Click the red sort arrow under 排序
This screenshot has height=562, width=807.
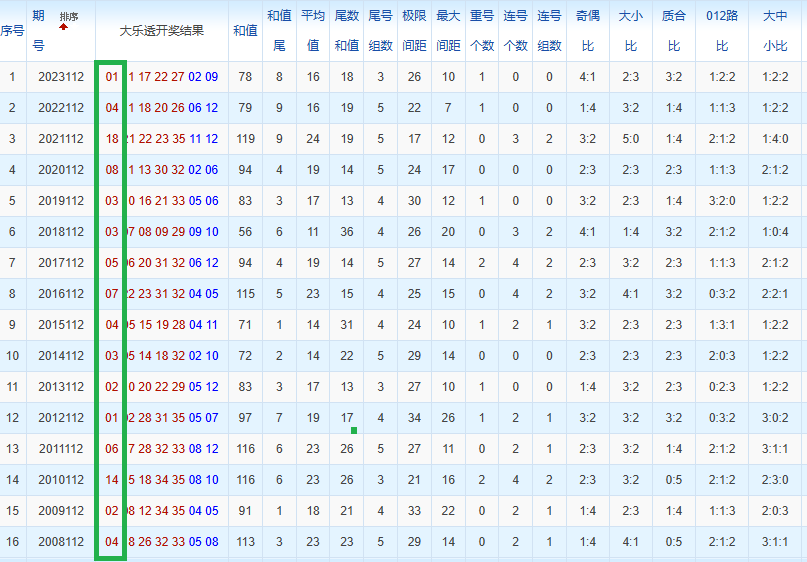point(64,27)
